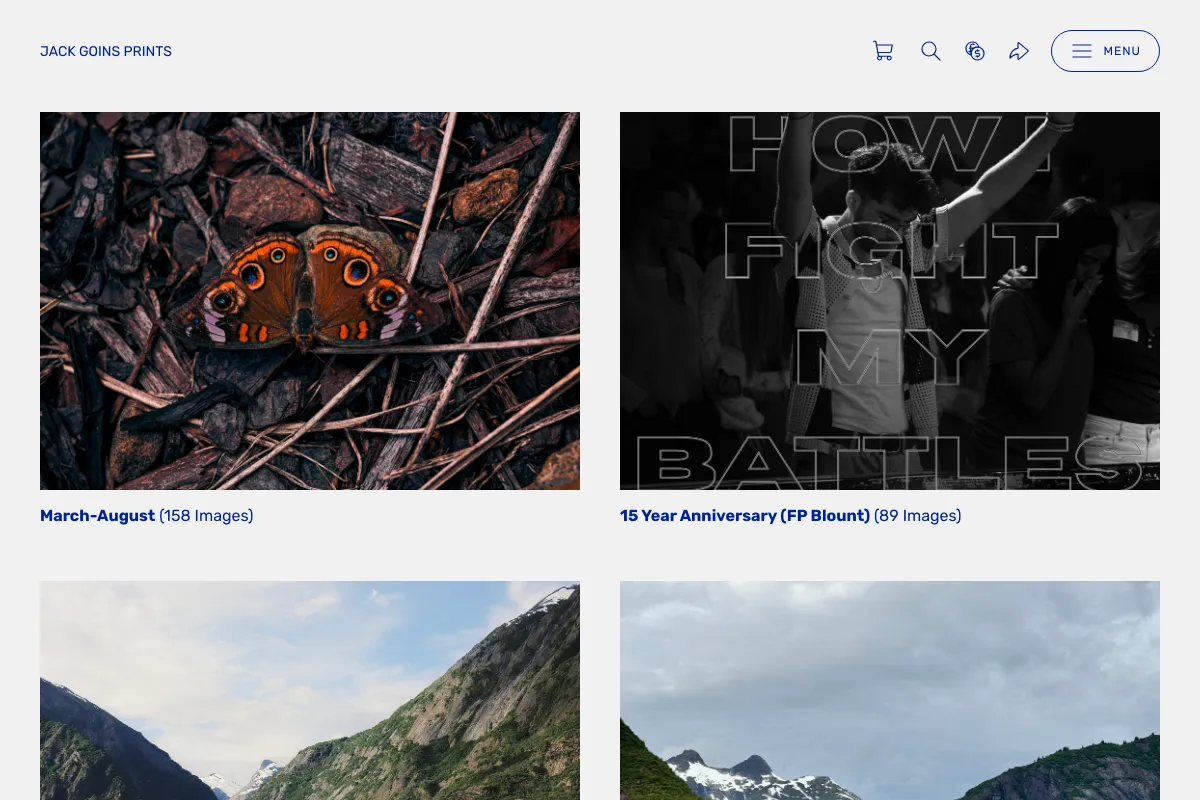
Task: Click the (158 Images) count text
Action: pos(206,516)
